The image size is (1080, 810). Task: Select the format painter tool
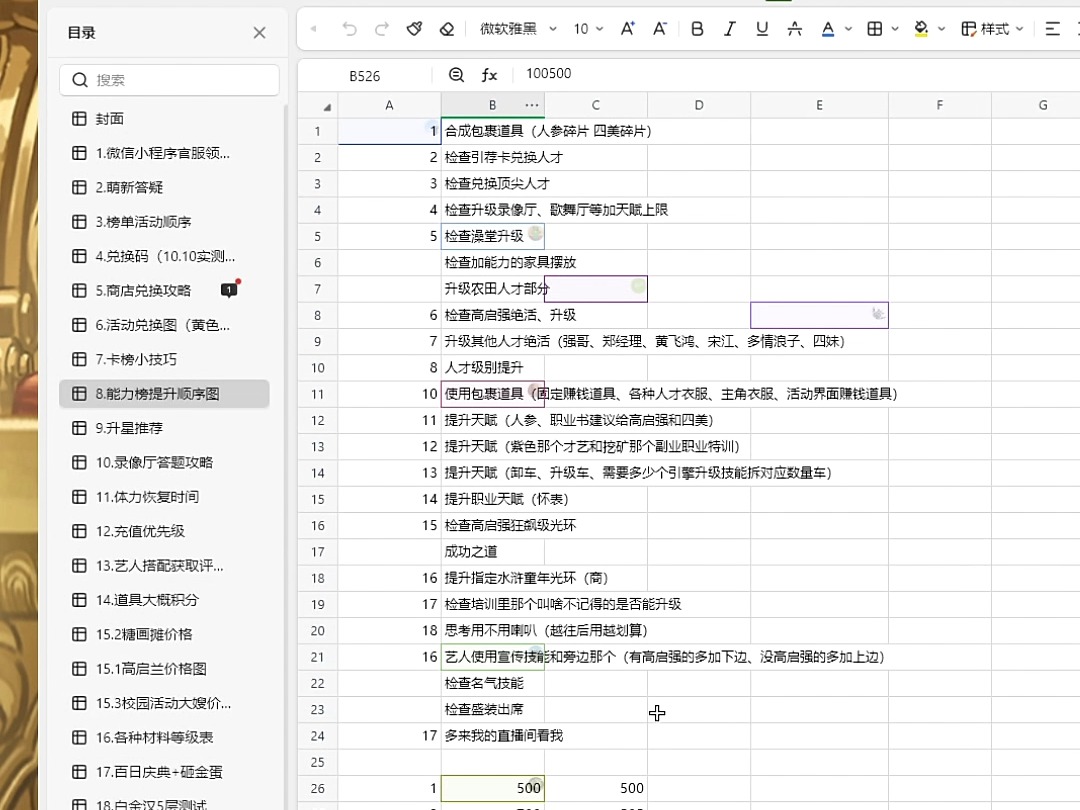coord(414,29)
